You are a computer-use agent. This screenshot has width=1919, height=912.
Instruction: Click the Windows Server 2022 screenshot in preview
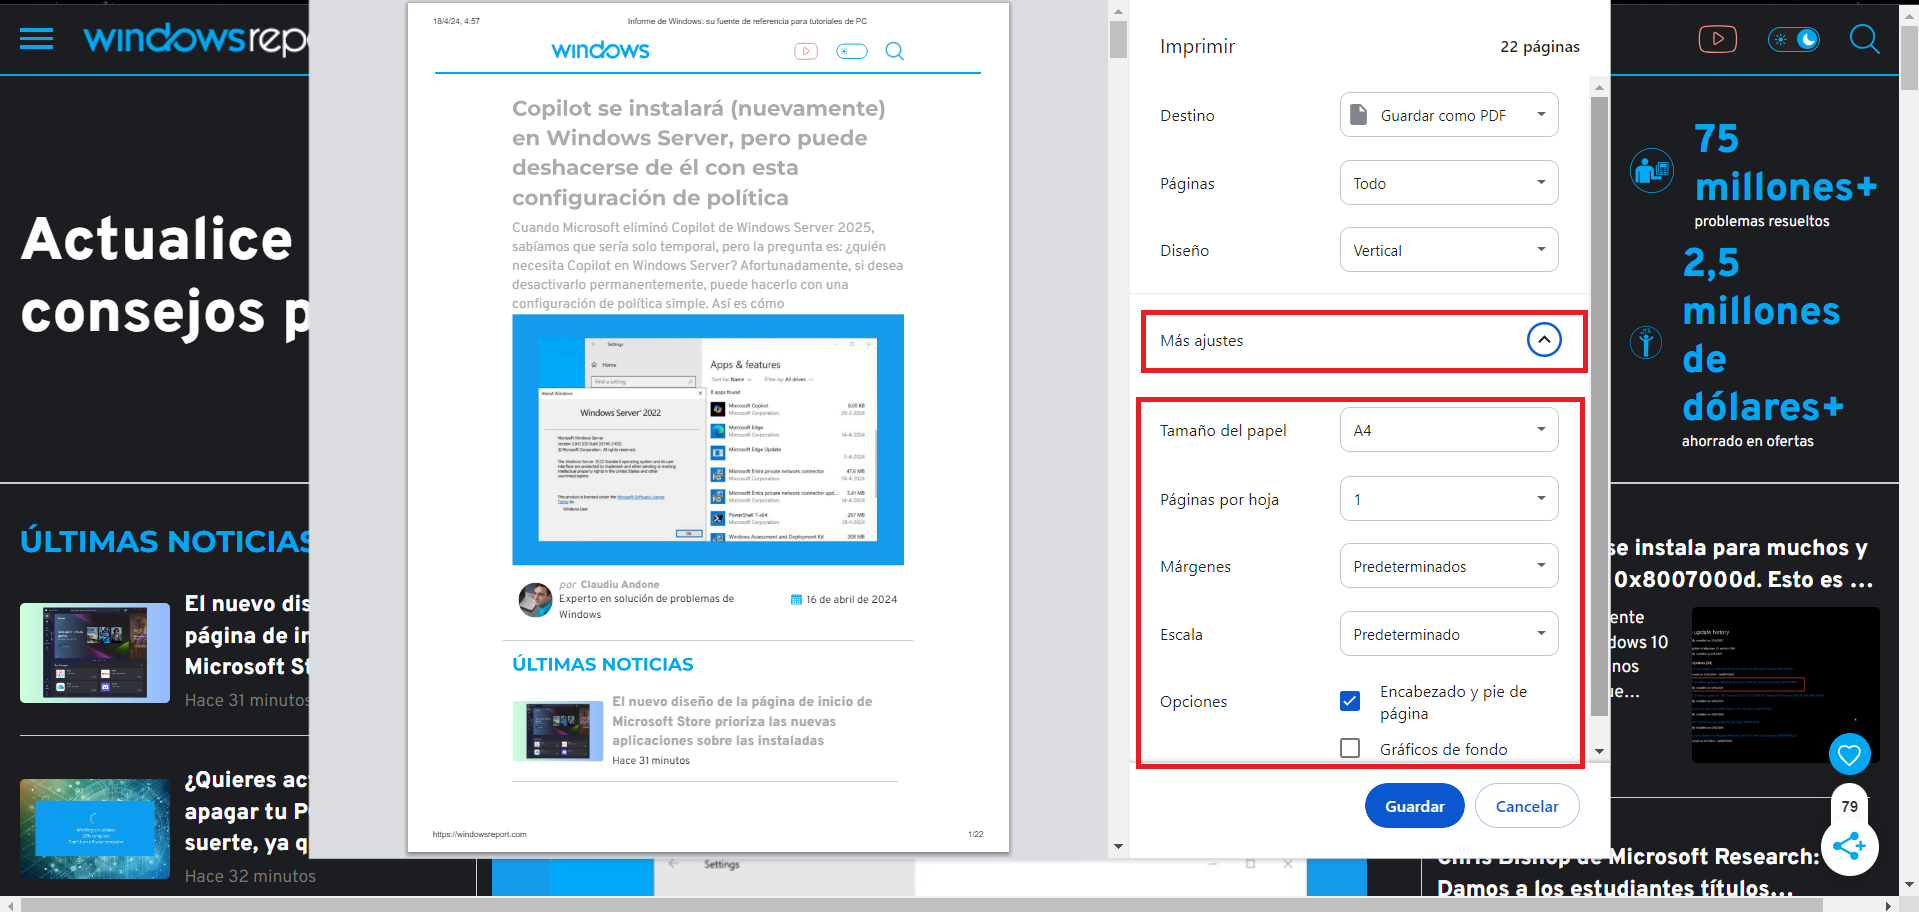point(708,440)
